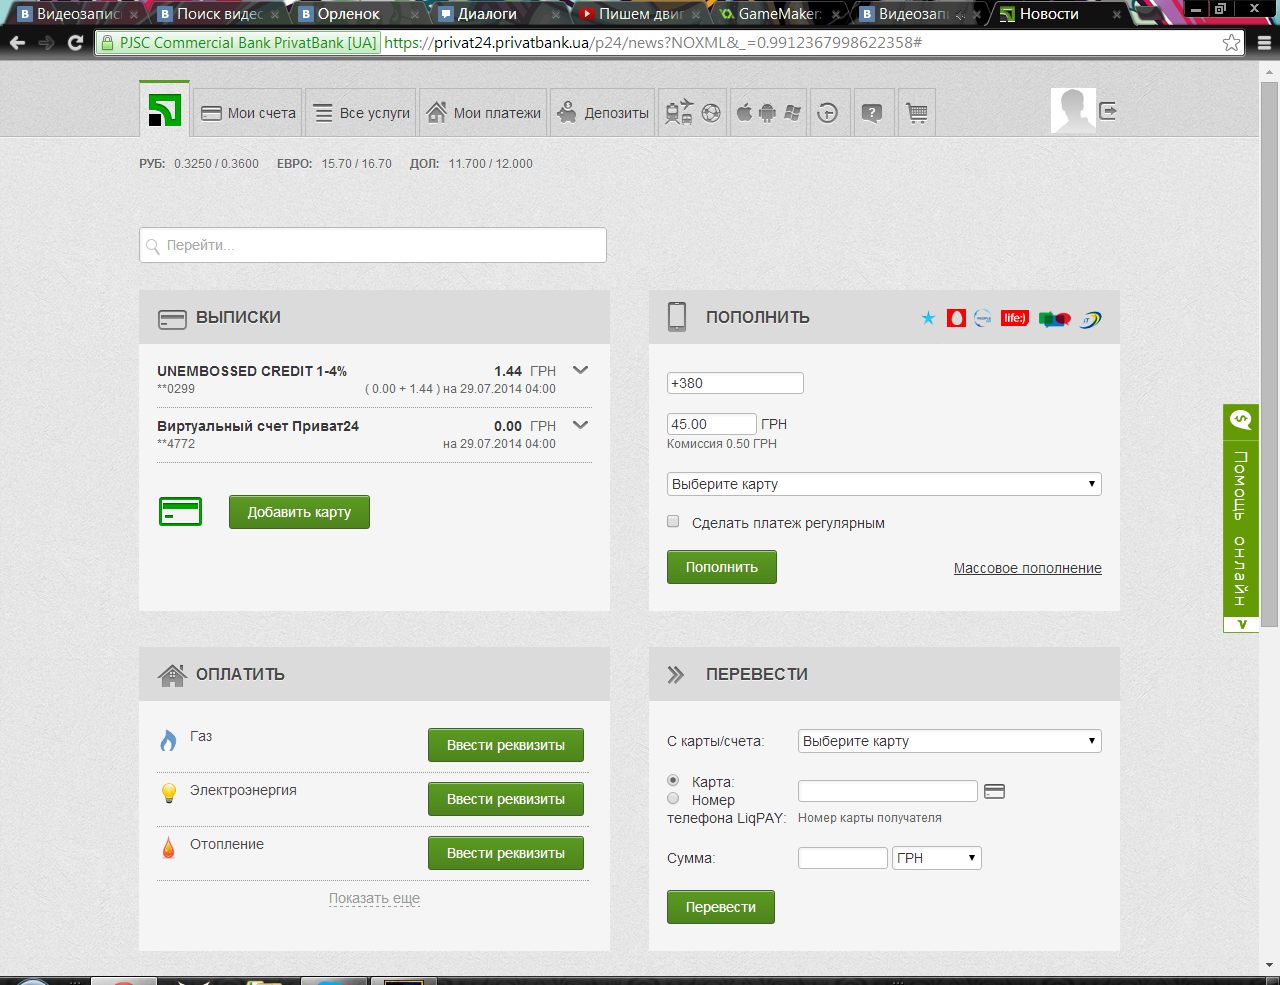Click the Перевести button
This screenshot has height=985, width=1280.
tap(721, 907)
